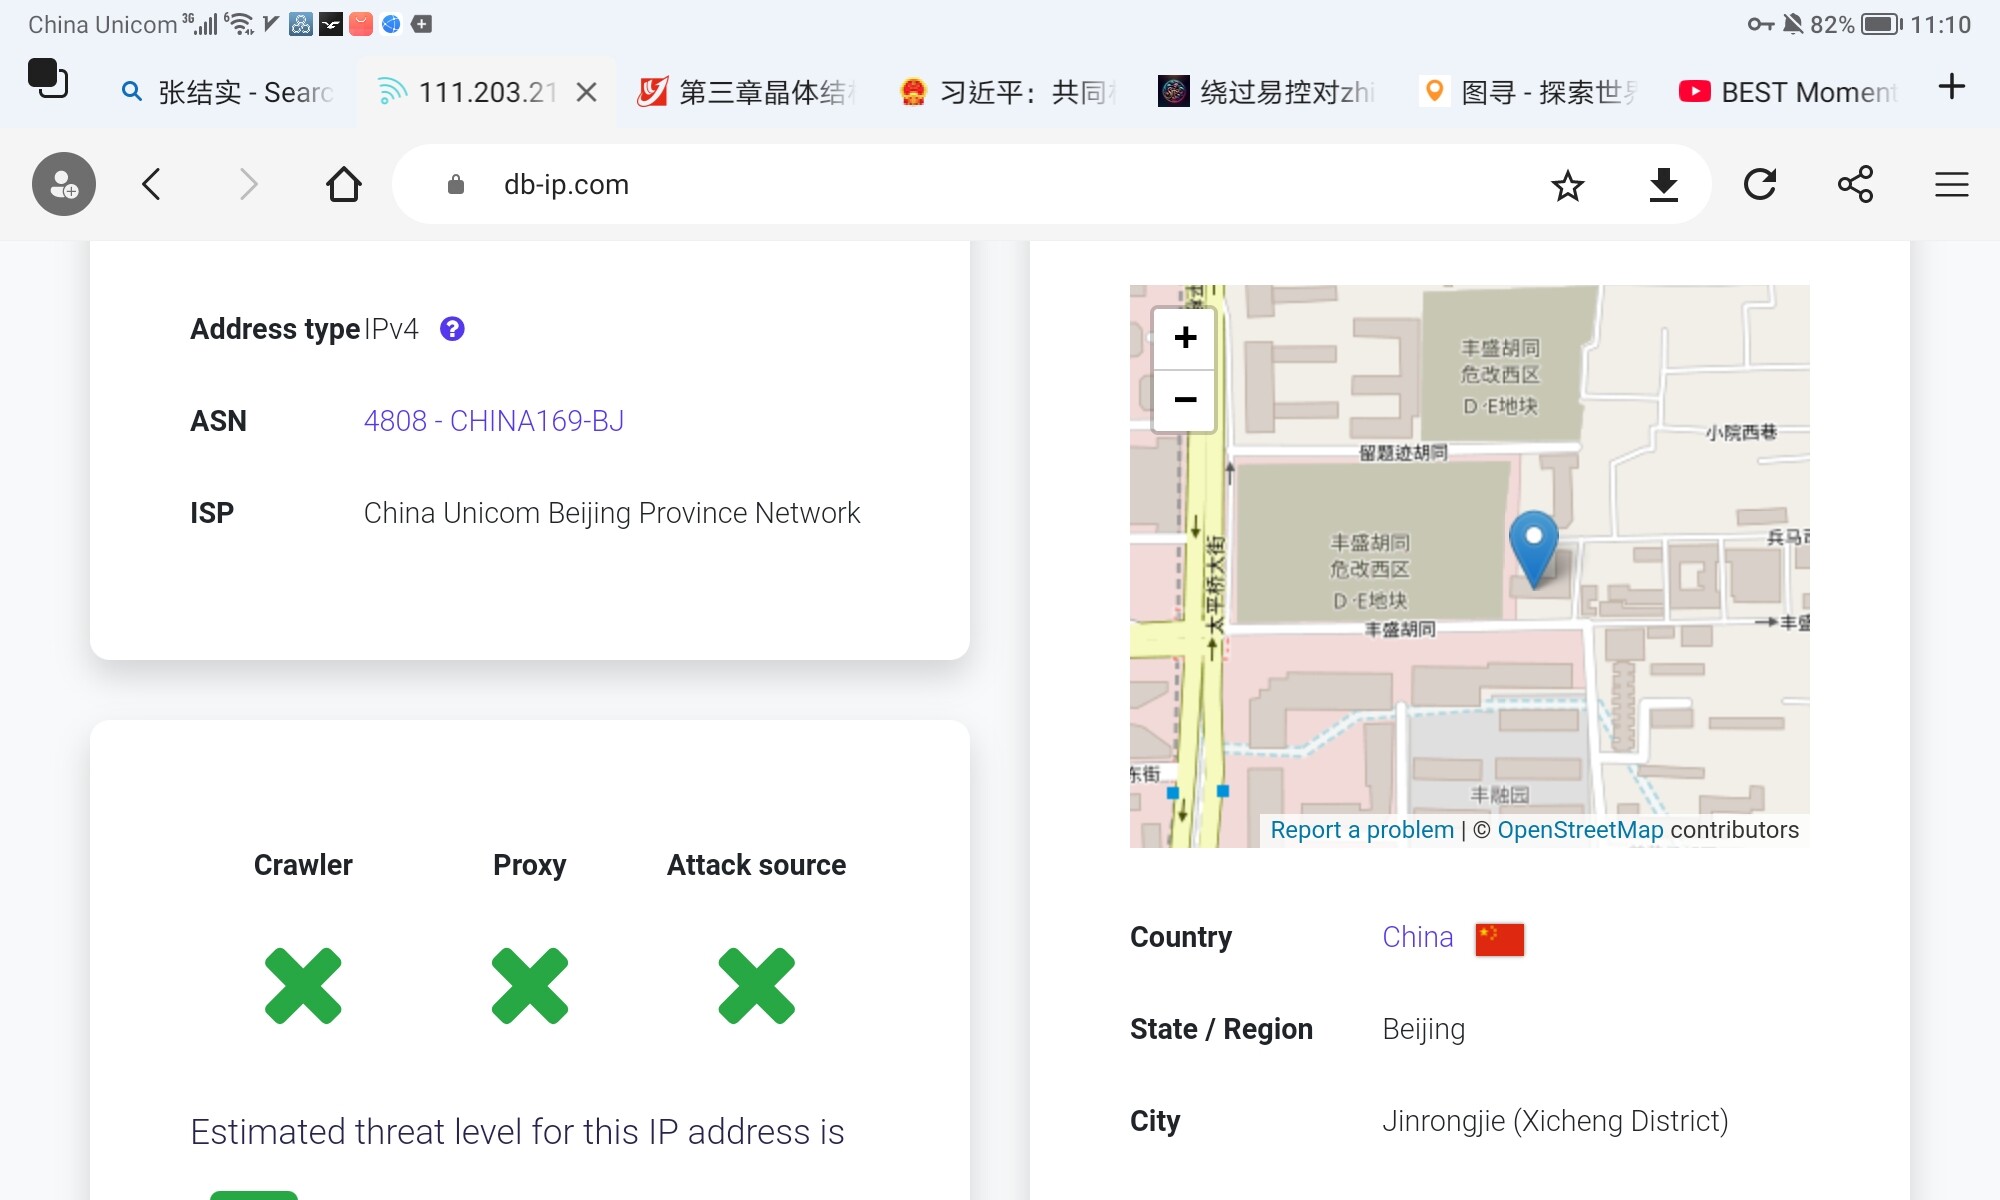Open ASN 4808 - CHINA169-BJ link

(x=493, y=421)
